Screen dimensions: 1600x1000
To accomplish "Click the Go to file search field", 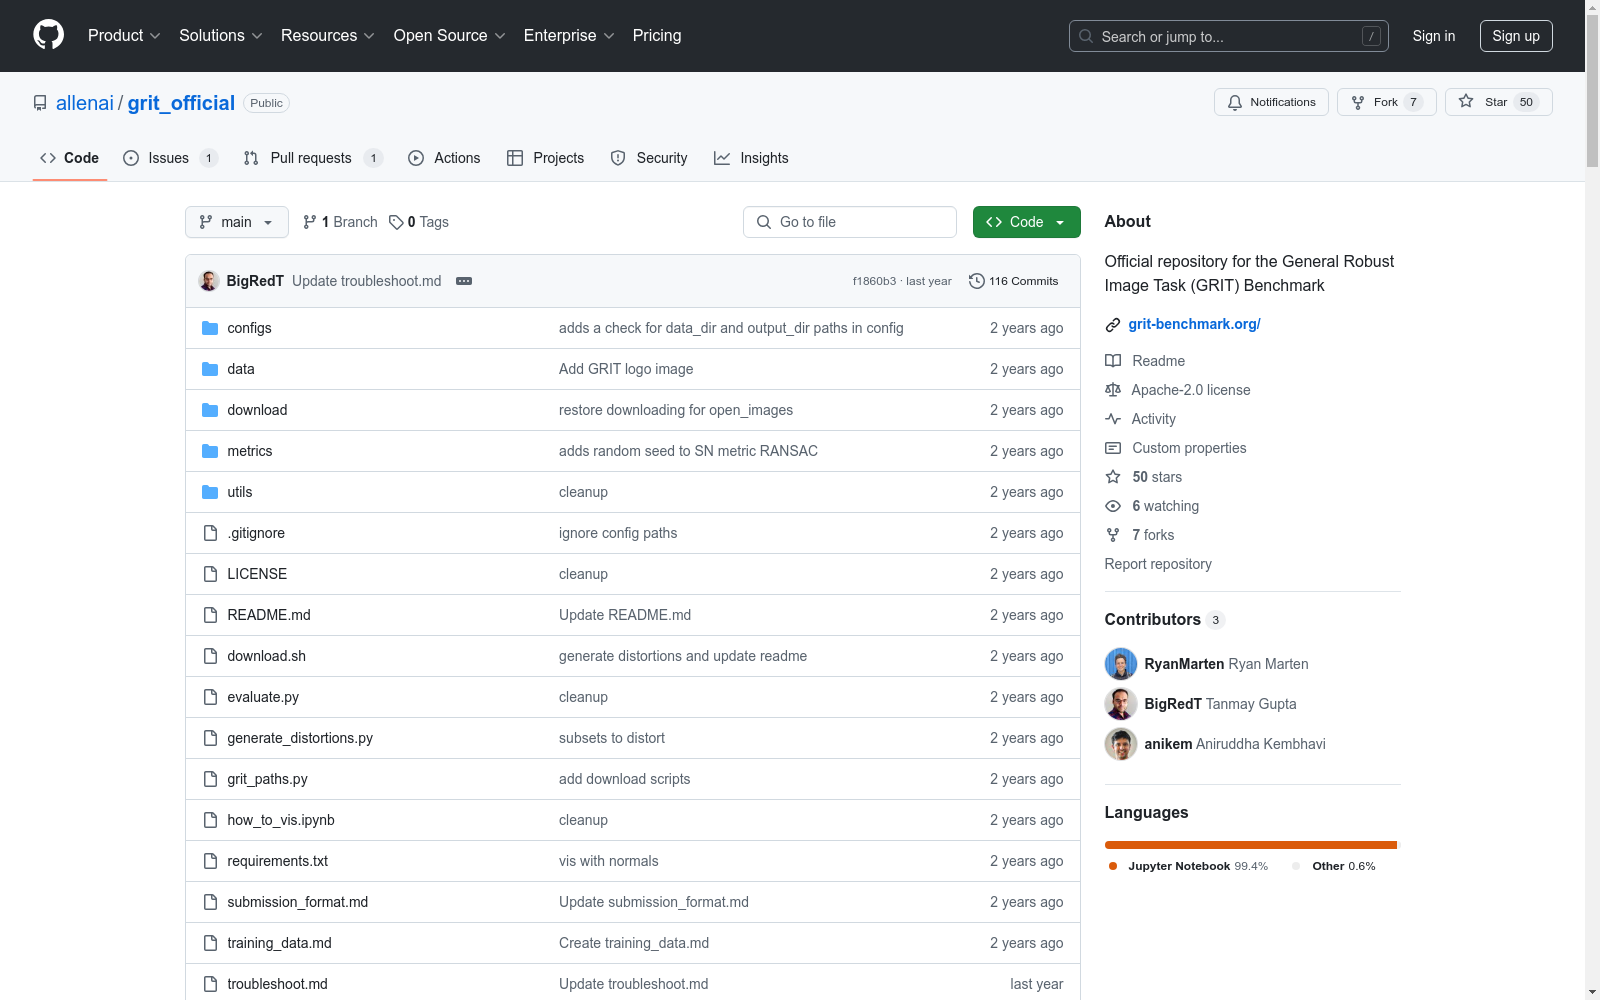I will [x=850, y=222].
